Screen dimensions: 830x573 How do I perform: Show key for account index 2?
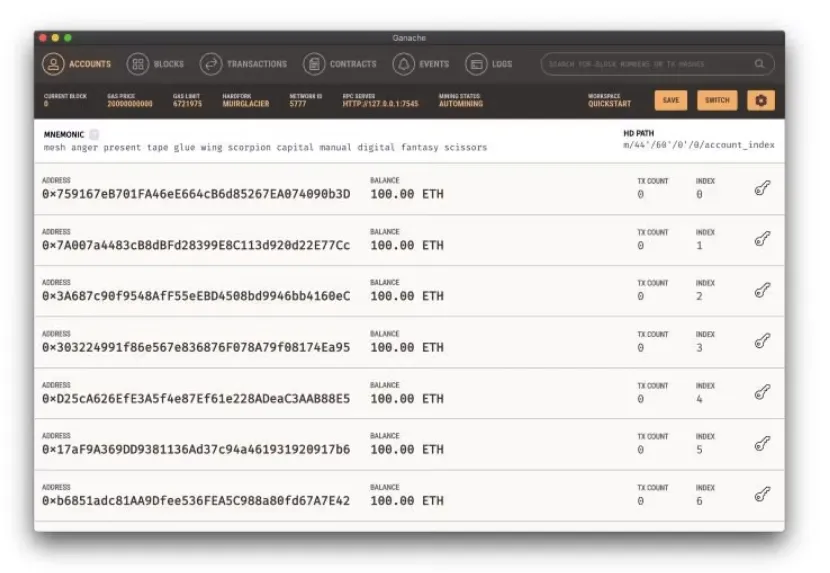pos(762,290)
